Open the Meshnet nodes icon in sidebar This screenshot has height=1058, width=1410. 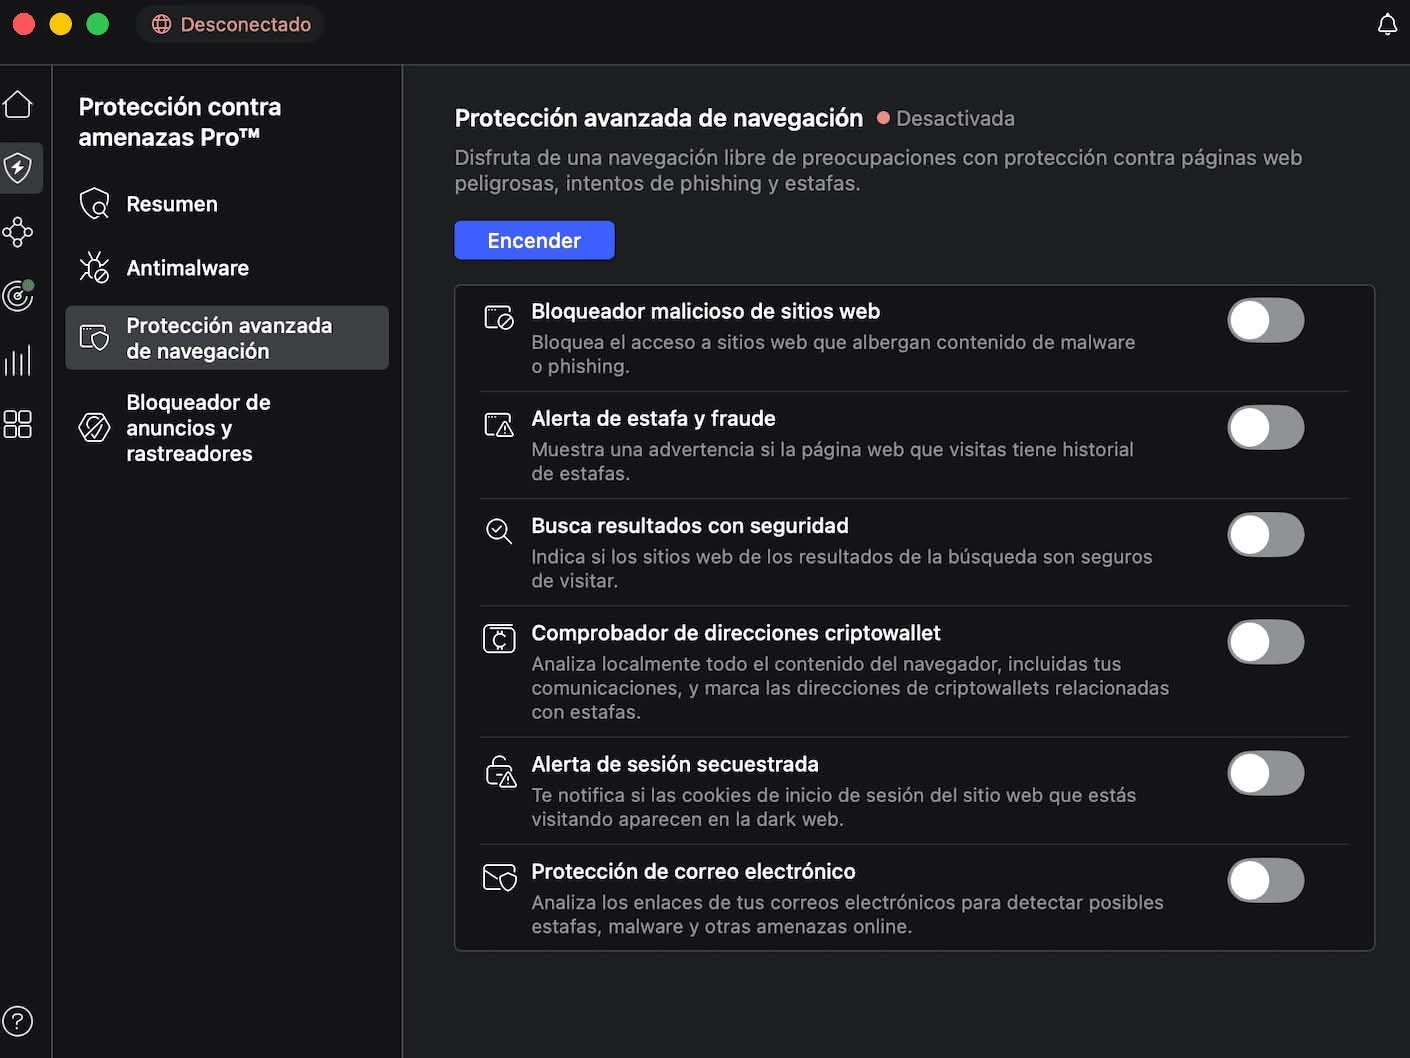18,232
